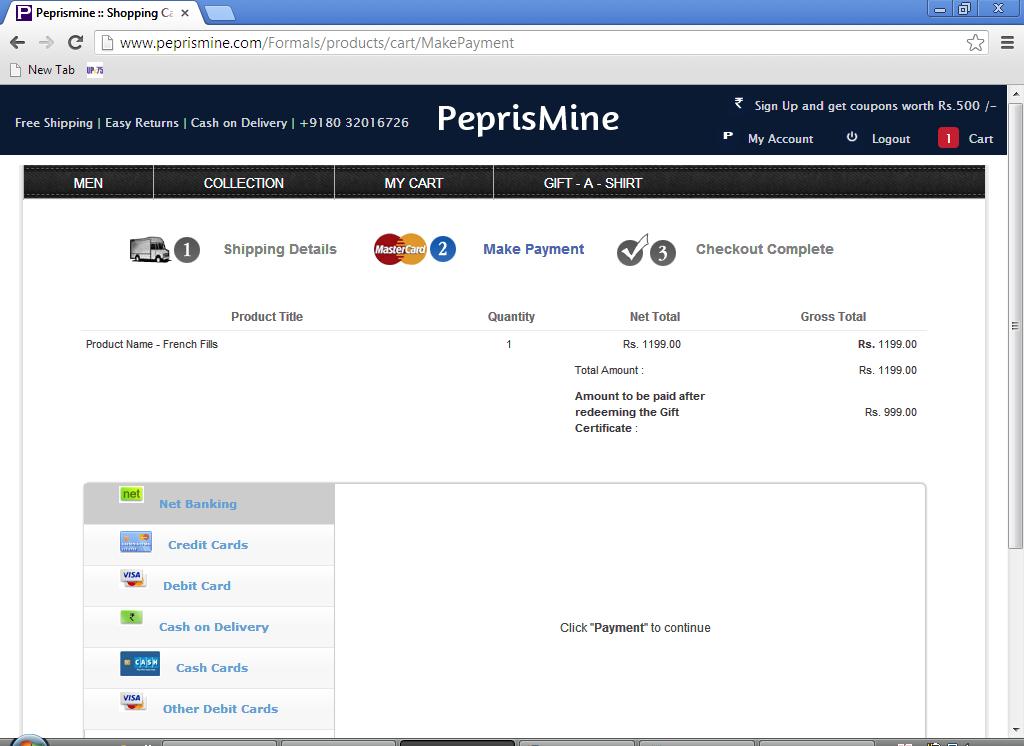Viewport: 1024px width, 746px height.
Task: Open the MEN menu item
Action: [x=88, y=183]
